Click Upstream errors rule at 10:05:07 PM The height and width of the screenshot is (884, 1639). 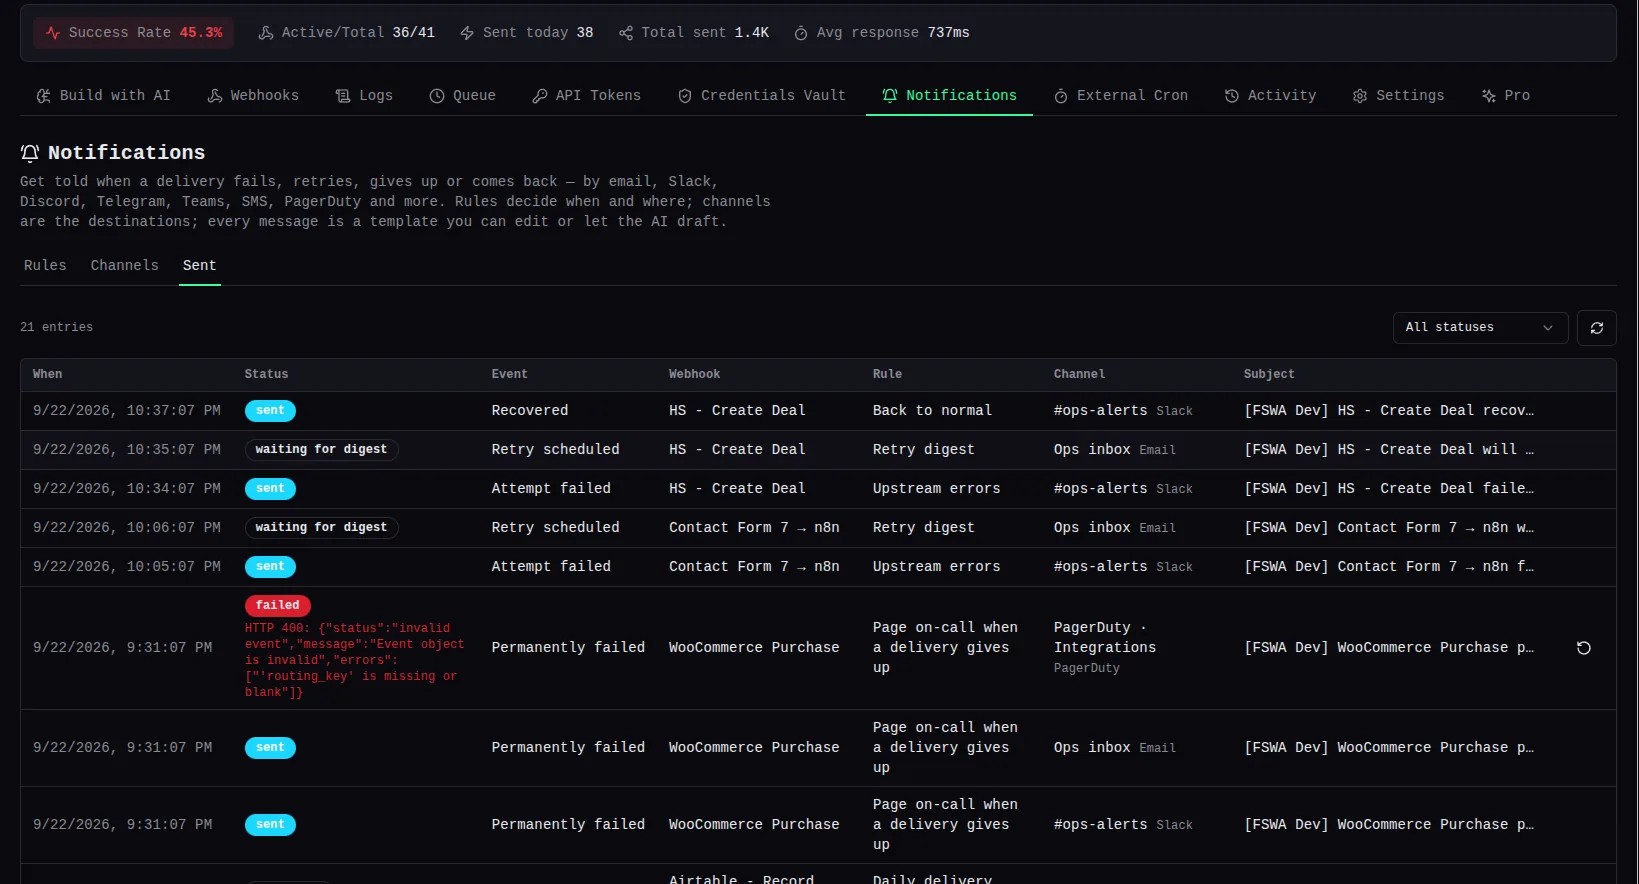(x=936, y=567)
